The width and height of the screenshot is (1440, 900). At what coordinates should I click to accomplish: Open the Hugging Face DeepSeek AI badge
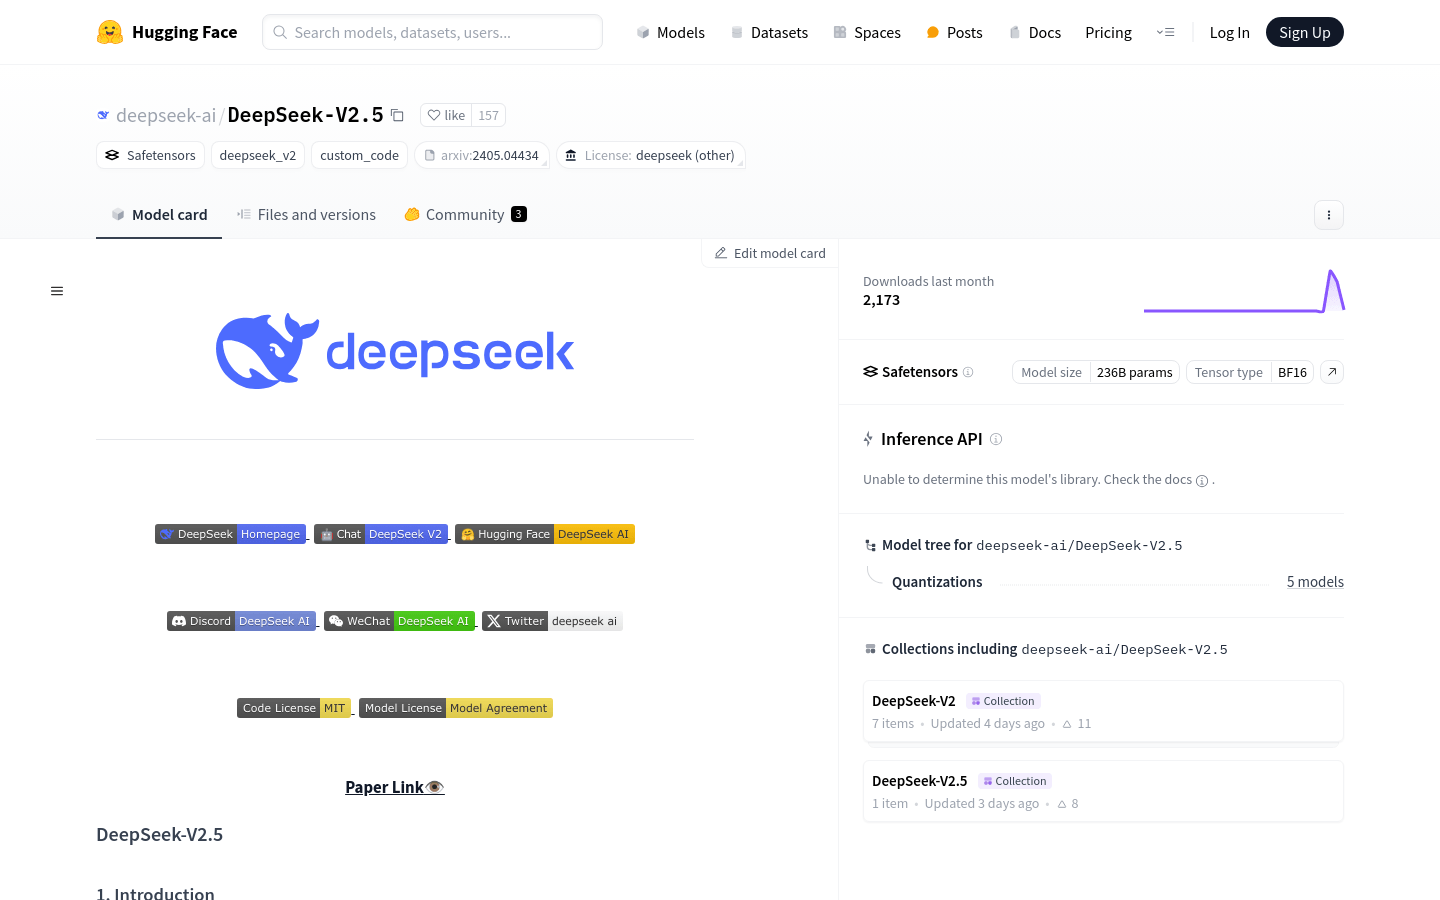tap(545, 534)
